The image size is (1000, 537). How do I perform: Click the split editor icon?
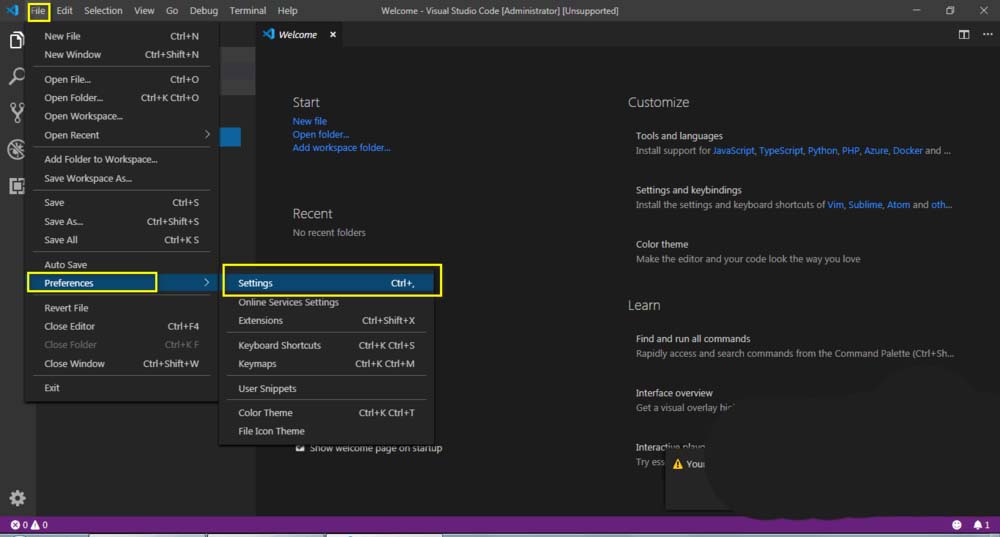click(963, 34)
